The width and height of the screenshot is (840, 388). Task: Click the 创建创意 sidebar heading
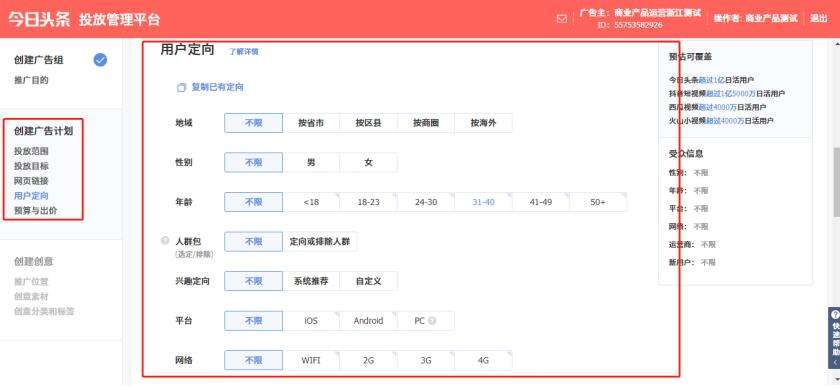(x=34, y=262)
